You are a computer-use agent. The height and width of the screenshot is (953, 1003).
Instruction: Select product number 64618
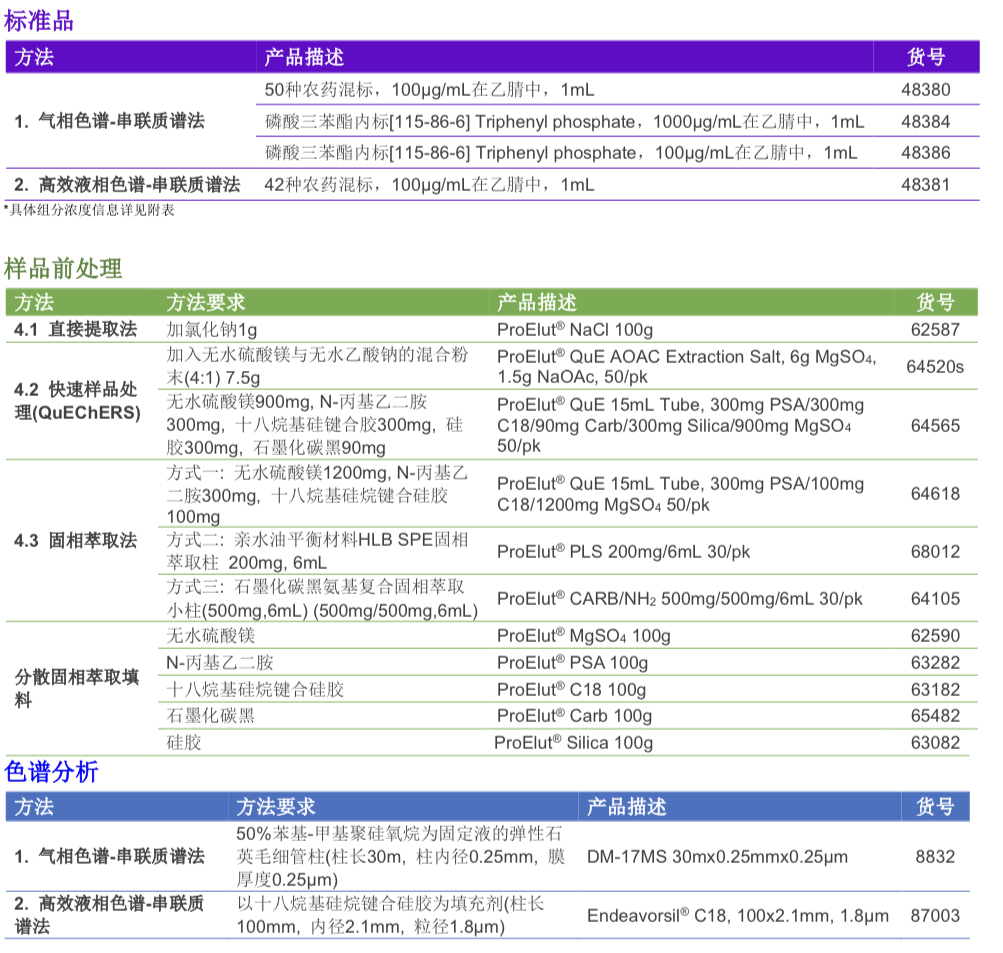[x=935, y=494]
